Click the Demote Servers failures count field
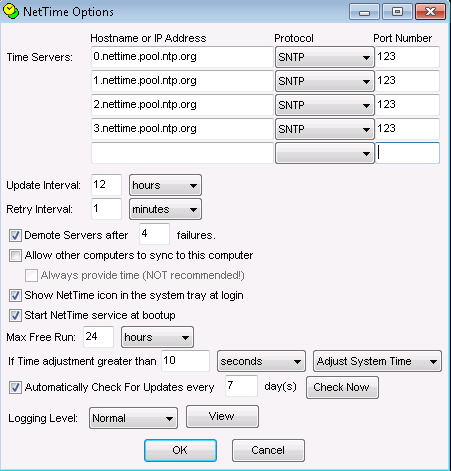Screen dimensions: 451x471 154,234
